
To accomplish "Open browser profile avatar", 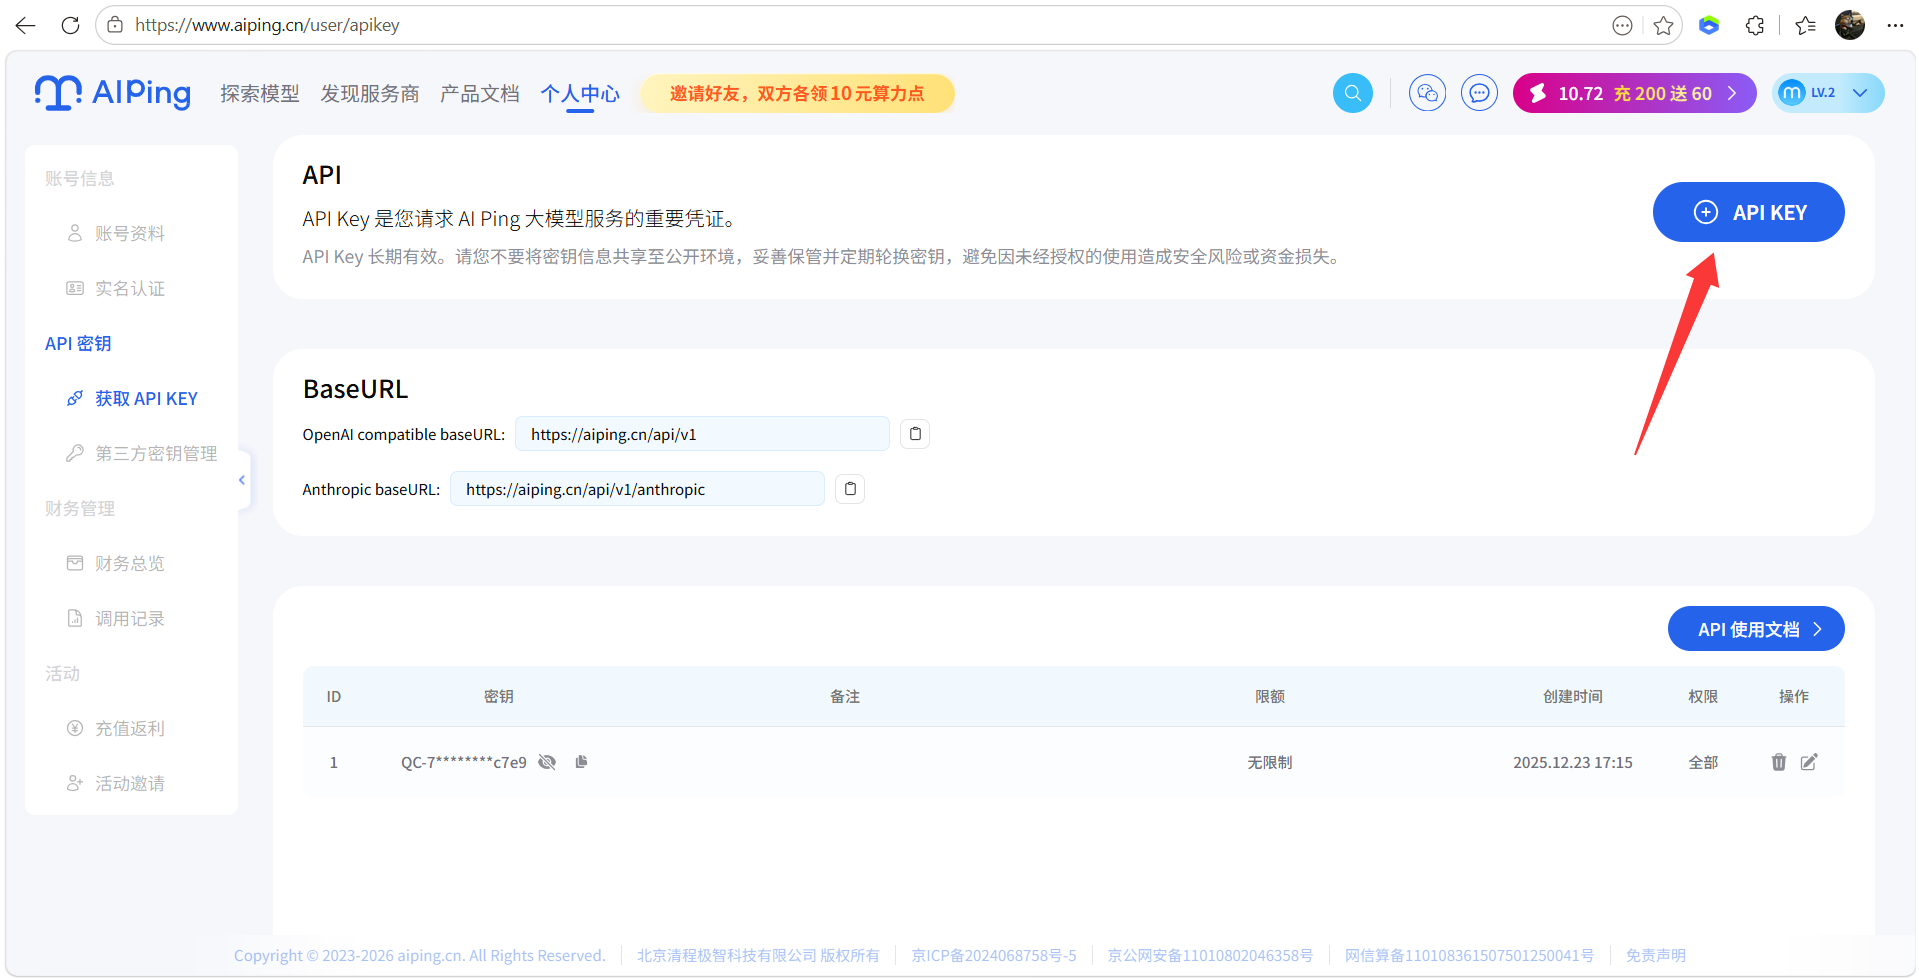I will point(1850,25).
